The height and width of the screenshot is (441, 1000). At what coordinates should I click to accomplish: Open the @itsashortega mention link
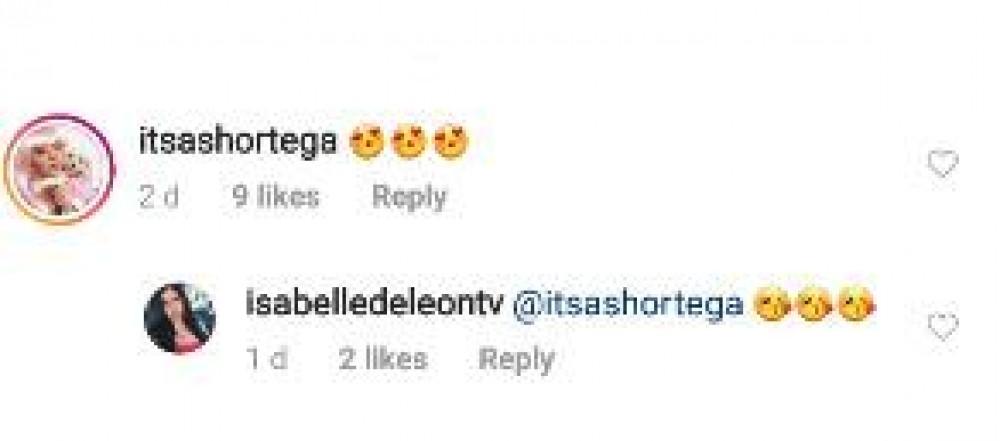(629, 304)
